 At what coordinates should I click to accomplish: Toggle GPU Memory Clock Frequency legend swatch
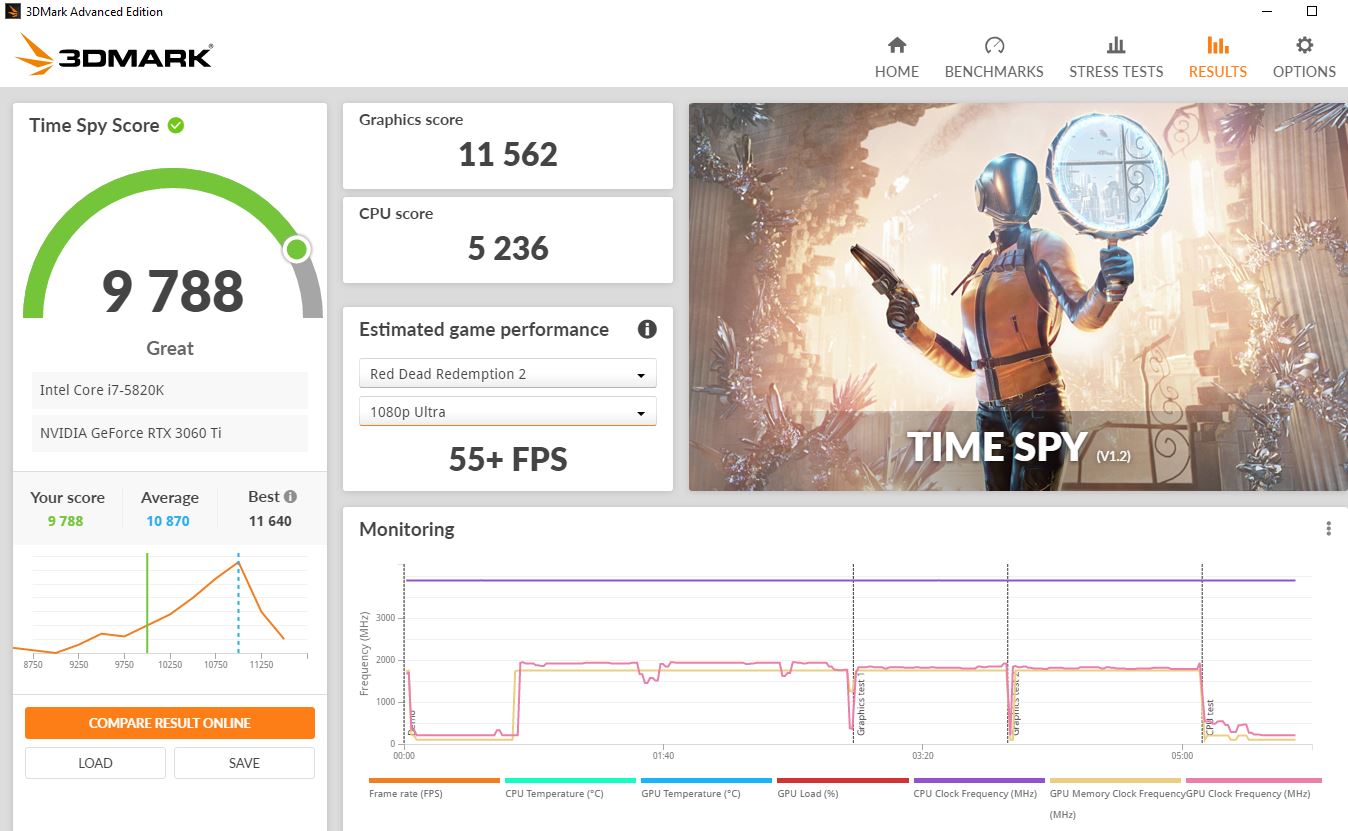coord(1114,780)
